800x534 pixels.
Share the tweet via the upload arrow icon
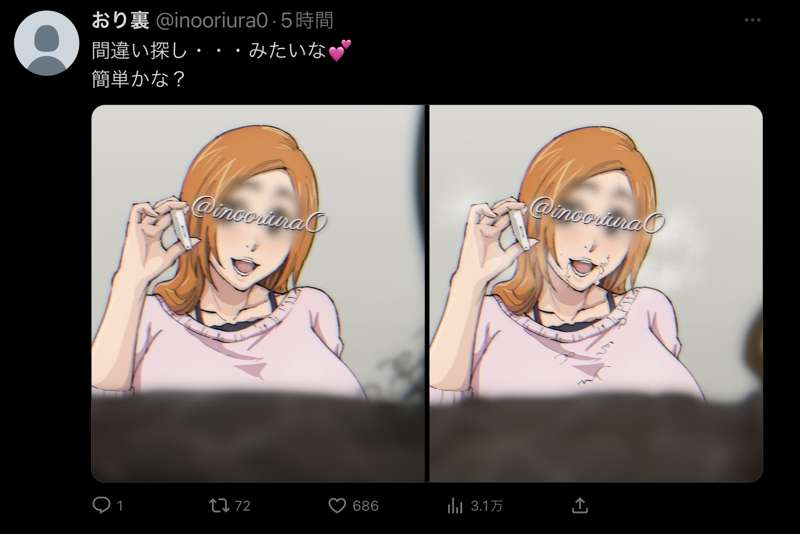[x=580, y=505]
